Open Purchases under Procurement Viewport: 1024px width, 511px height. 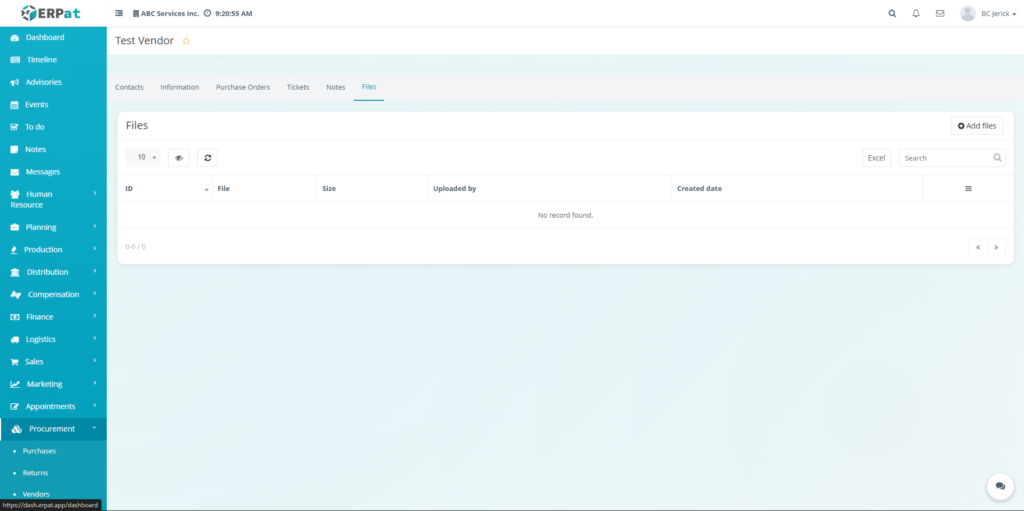(x=40, y=451)
